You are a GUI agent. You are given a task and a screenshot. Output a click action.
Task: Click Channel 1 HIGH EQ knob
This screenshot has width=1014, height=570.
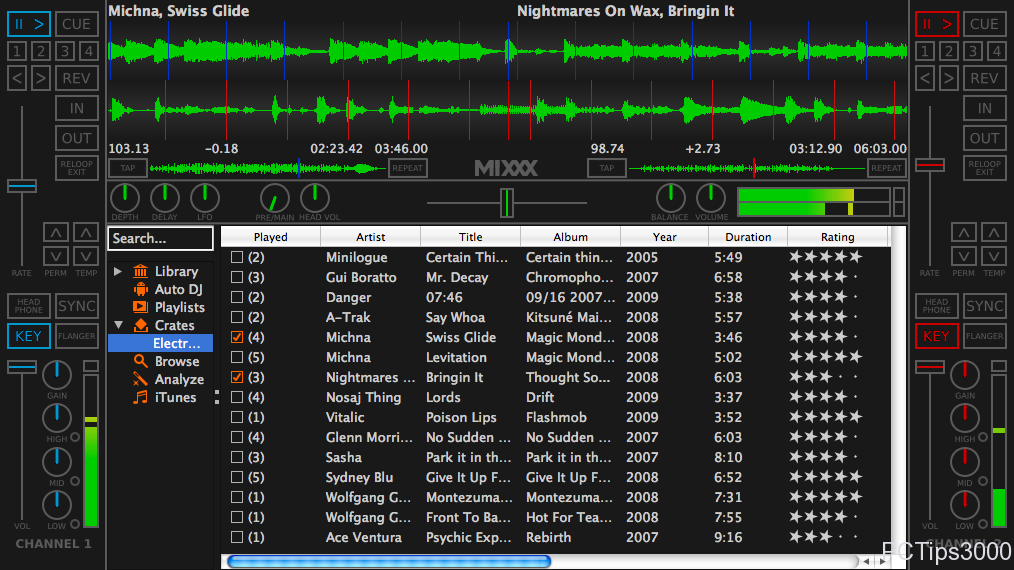pyautogui.click(x=57, y=418)
